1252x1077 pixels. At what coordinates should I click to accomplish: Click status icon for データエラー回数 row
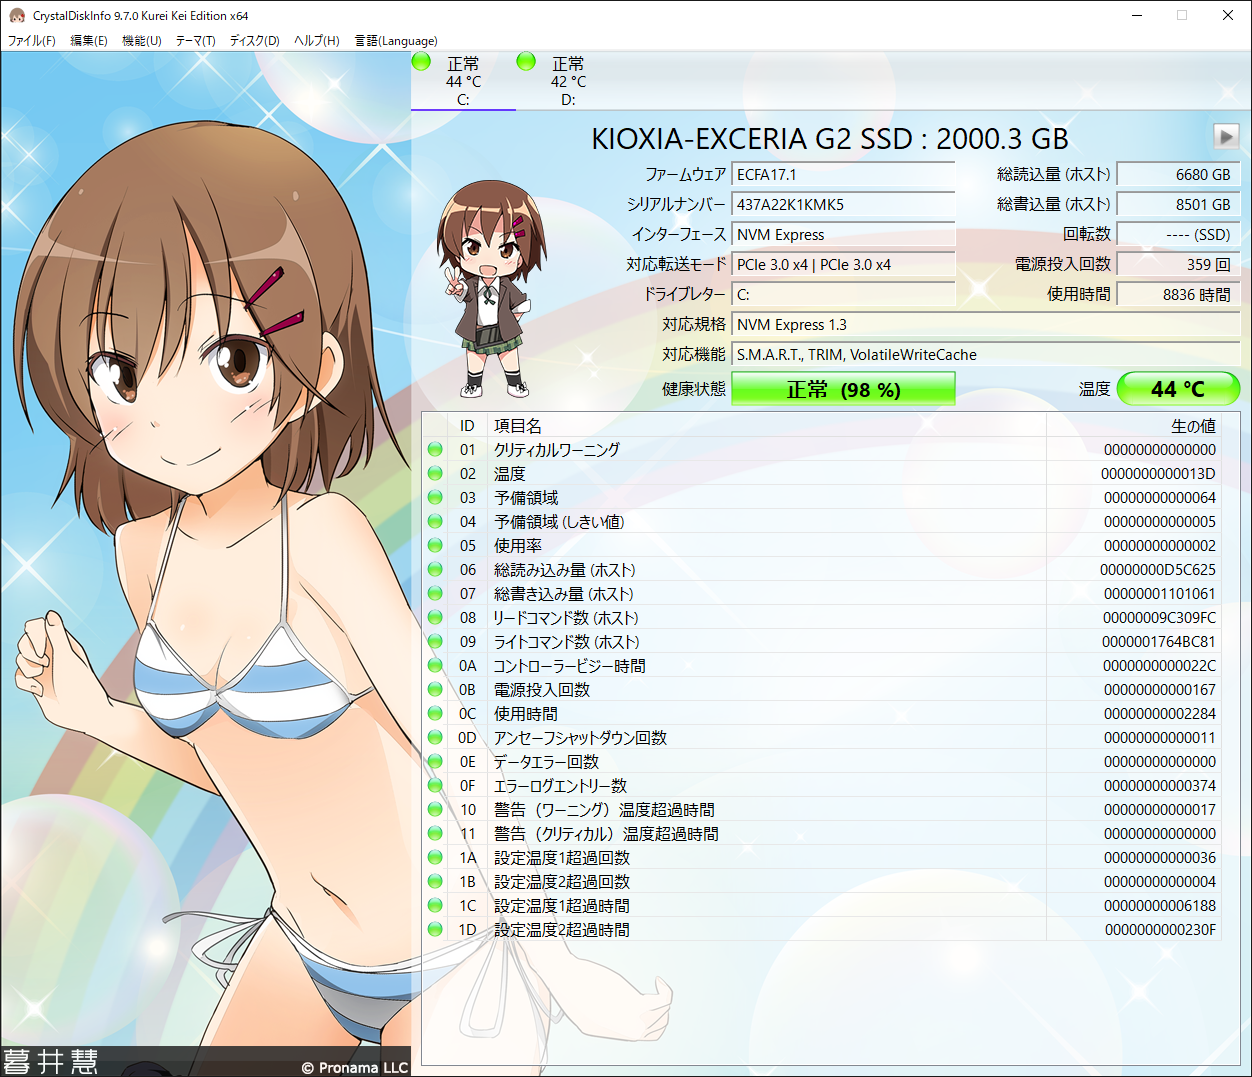tap(435, 761)
